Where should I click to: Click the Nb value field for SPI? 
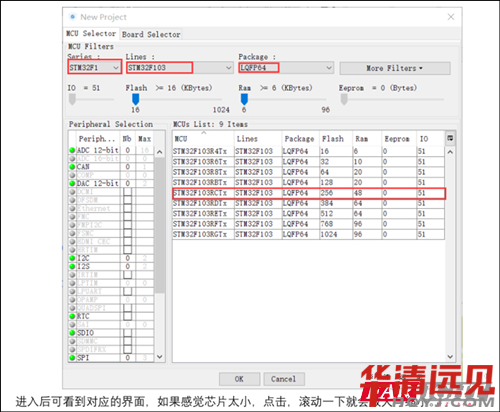(x=128, y=358)
